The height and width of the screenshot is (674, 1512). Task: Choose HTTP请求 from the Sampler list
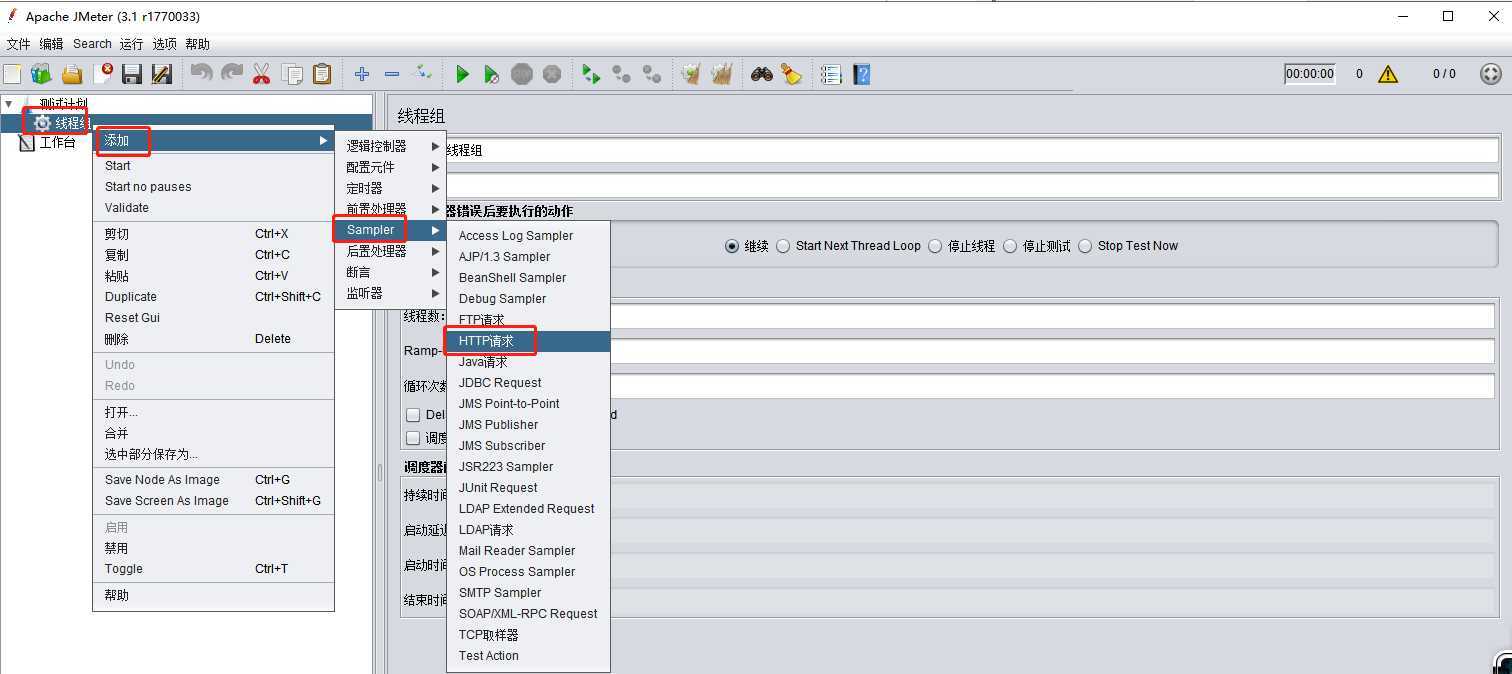tap(529, 341)
